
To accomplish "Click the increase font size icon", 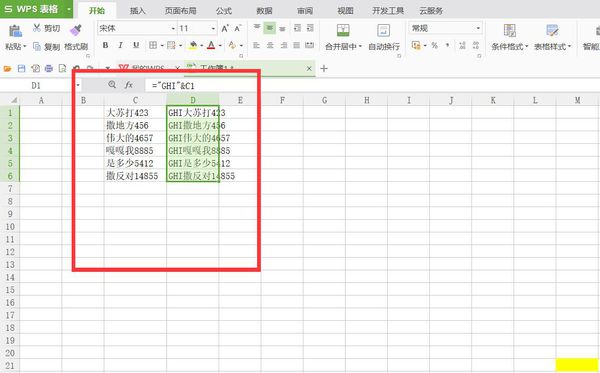I will (225, 28).
